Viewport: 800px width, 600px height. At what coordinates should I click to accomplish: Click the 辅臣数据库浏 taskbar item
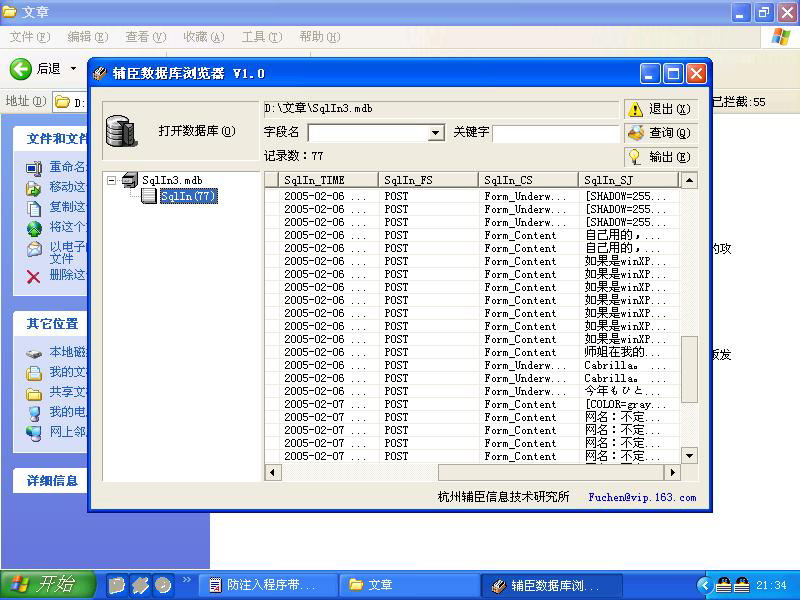point(551,585)
